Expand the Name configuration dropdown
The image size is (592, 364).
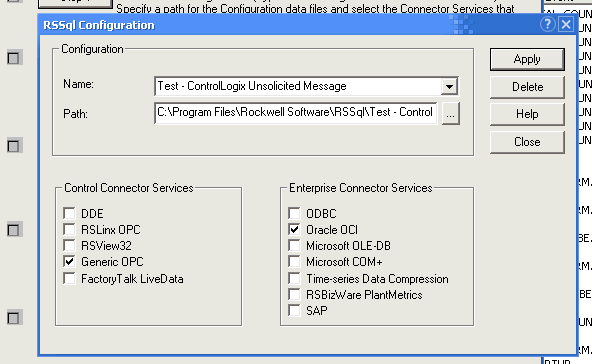tap(449, 86)
